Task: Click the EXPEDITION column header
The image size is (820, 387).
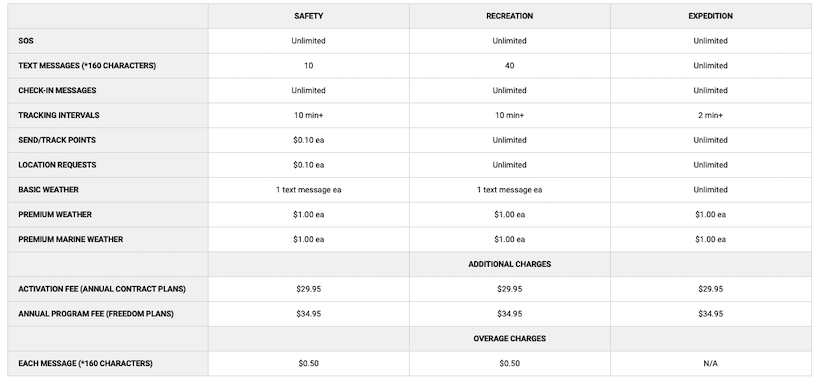Action: pyautogui.click(x=710, y=16)
